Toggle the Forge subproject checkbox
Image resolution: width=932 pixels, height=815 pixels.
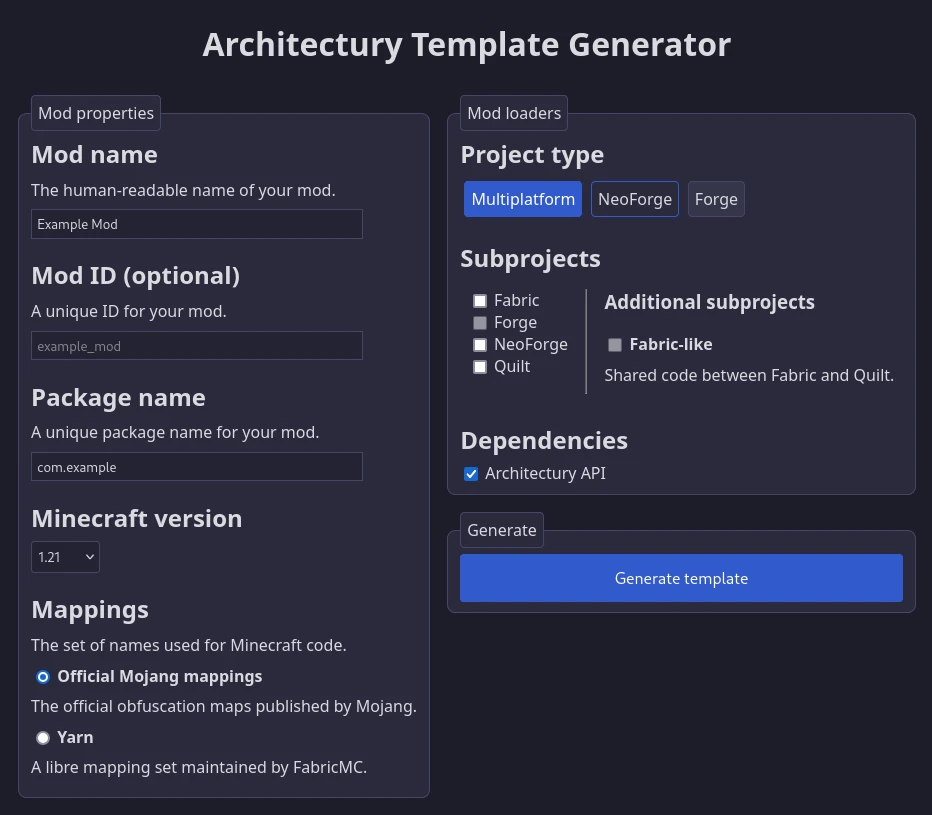click(x=480, y=323)
